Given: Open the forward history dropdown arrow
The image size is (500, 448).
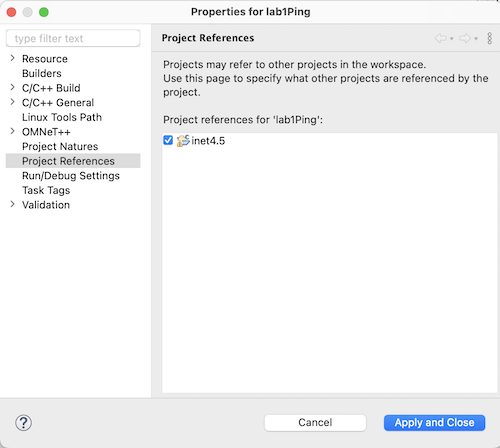Looking at the screenshot, I should pos(476,39).
